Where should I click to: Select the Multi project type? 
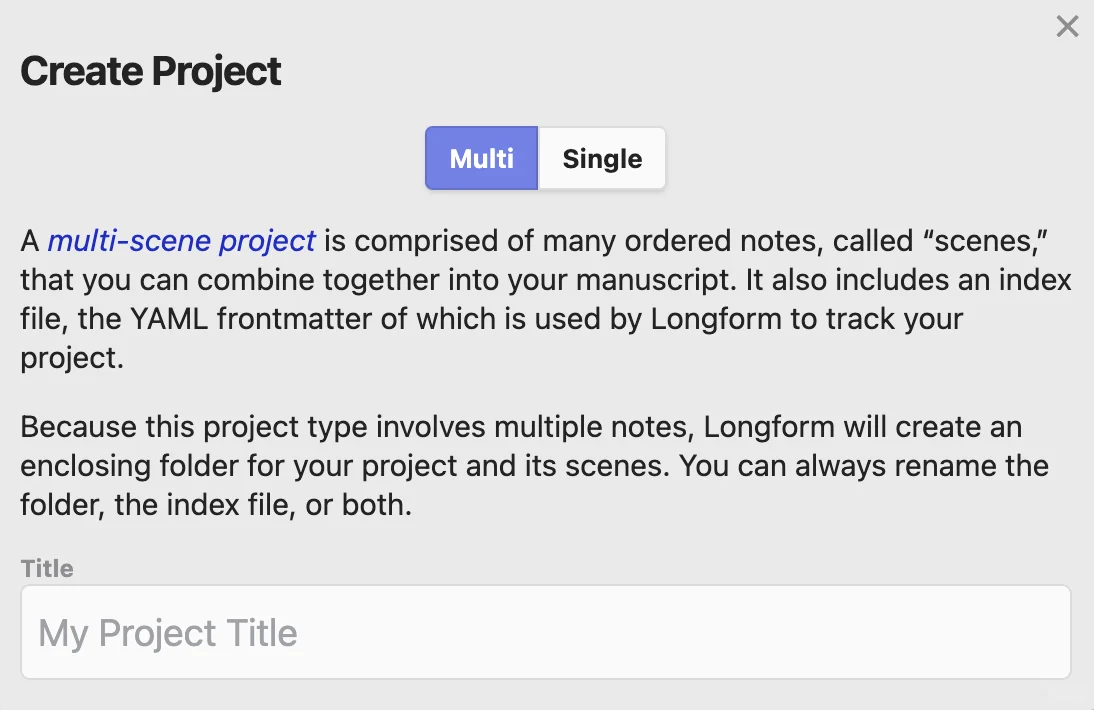(482, 158)
